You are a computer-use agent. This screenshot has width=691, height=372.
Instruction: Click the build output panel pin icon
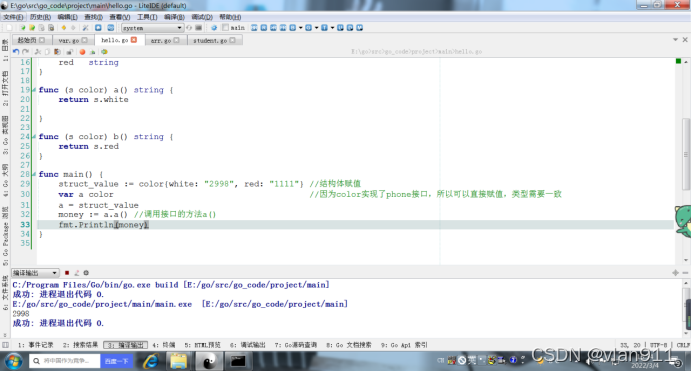tap(675, 273)
